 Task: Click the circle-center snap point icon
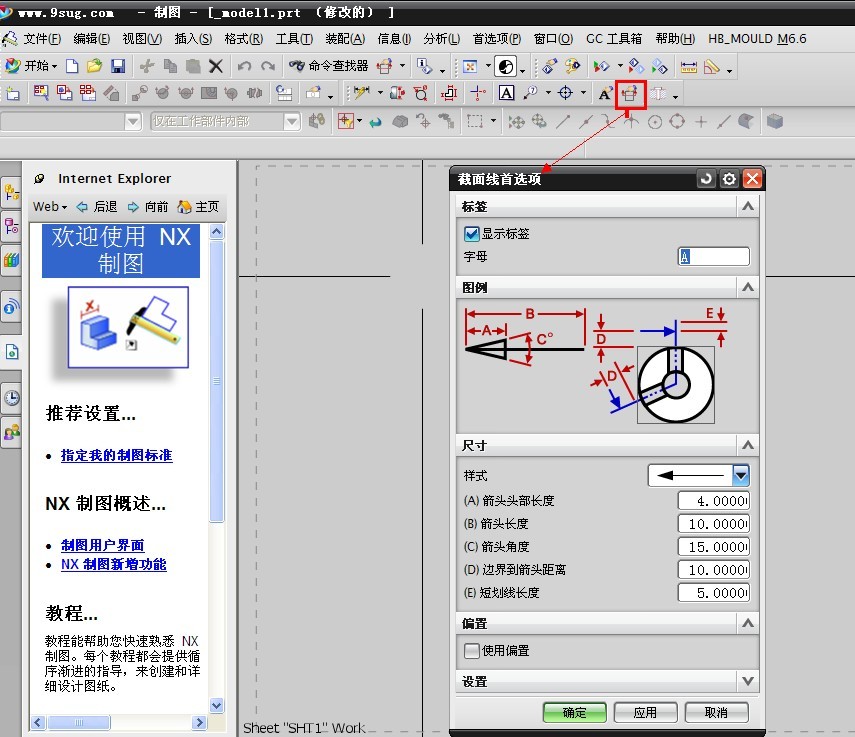(655, 122)
